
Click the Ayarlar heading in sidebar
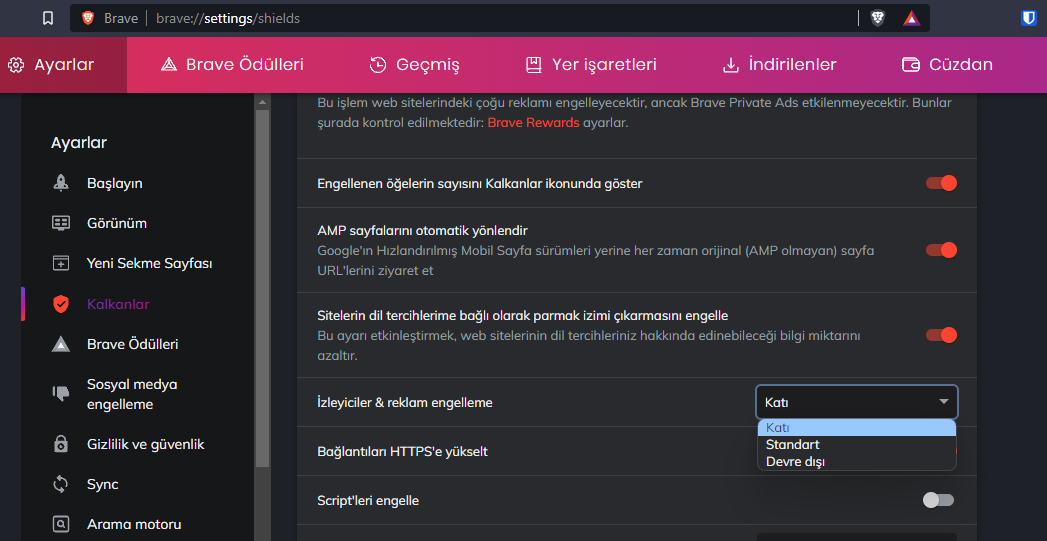click(79, 142)
